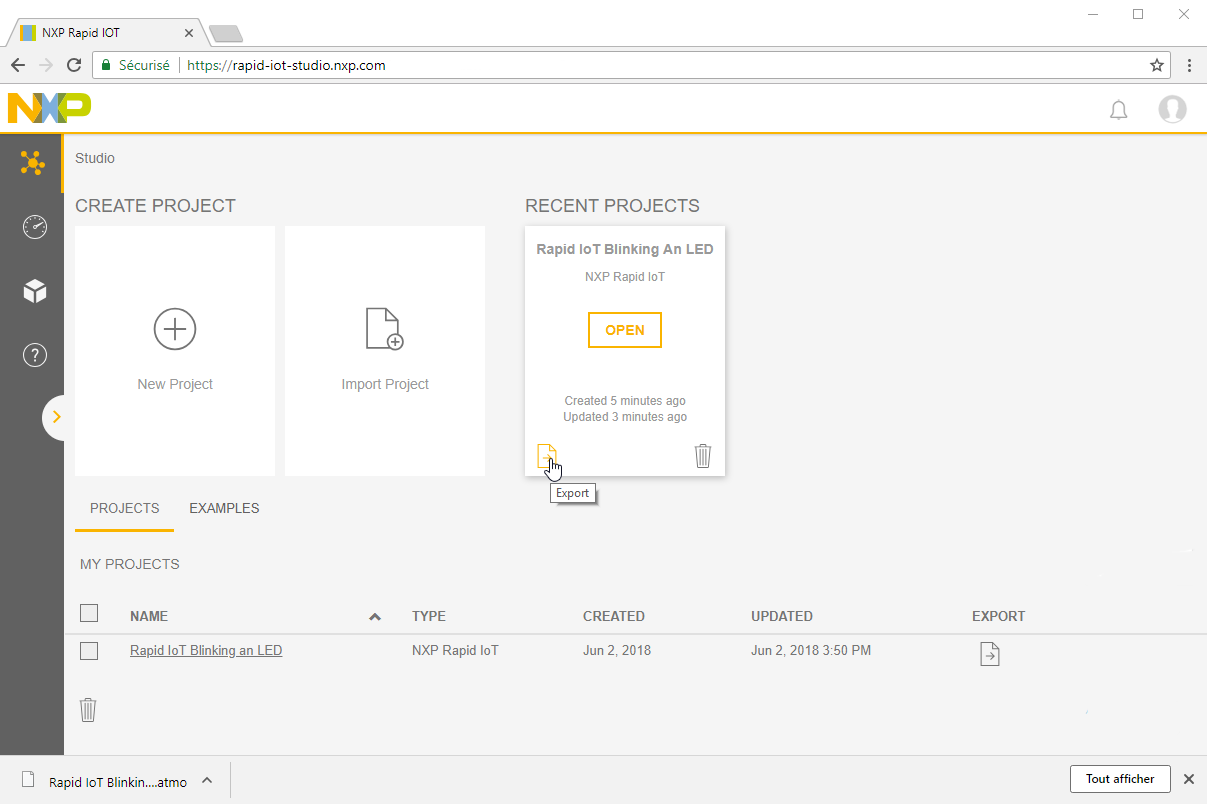Toggle sort order with Name column arrow
Image resolution: width=1207 pixels, height=804 pixels.
click(x=375, y=617)
